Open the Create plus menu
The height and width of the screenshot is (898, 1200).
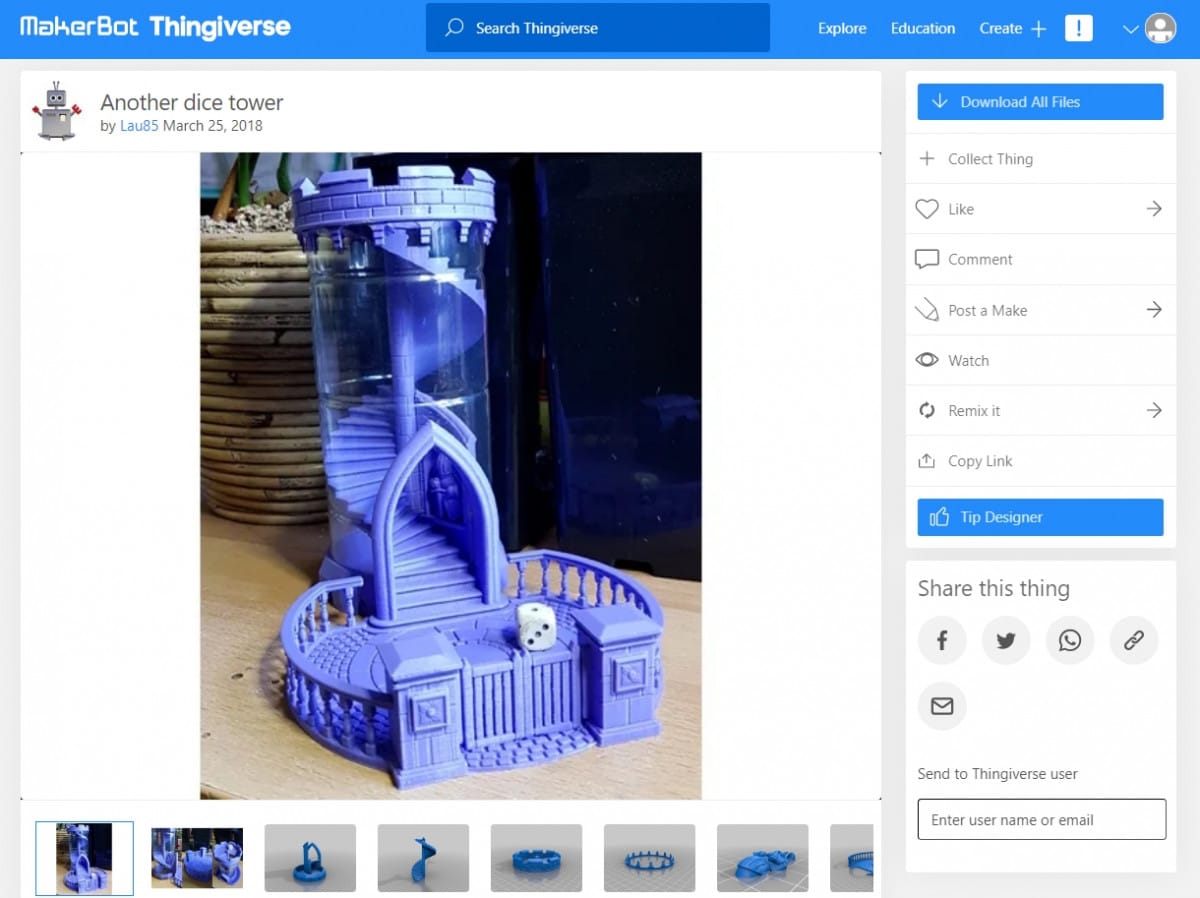(1040, 28)
